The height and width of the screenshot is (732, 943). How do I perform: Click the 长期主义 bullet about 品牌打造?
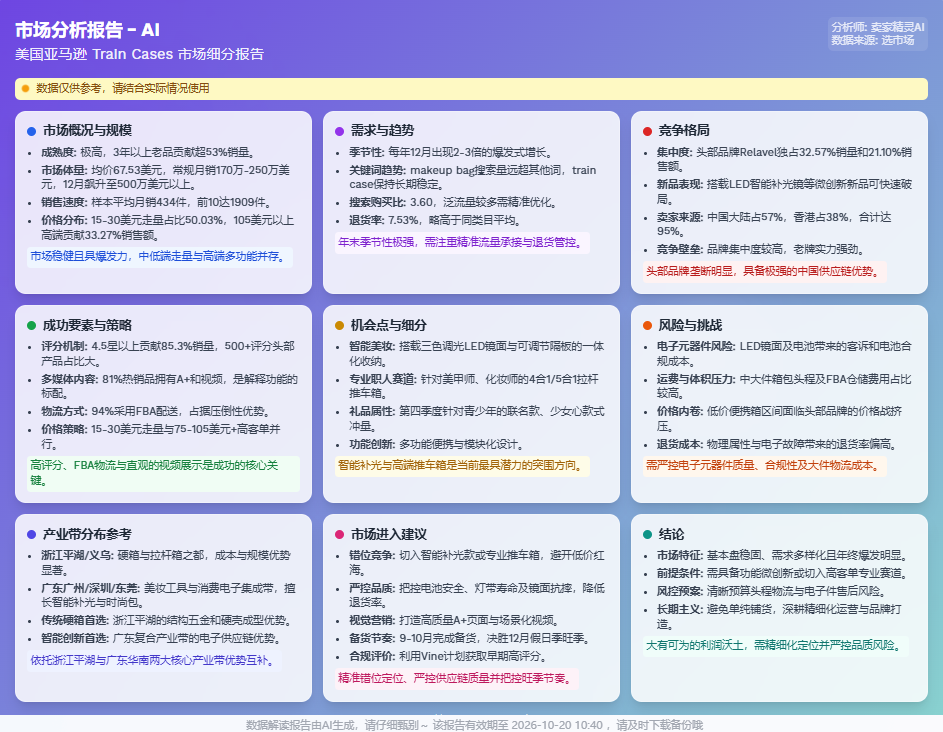[779, 617]
